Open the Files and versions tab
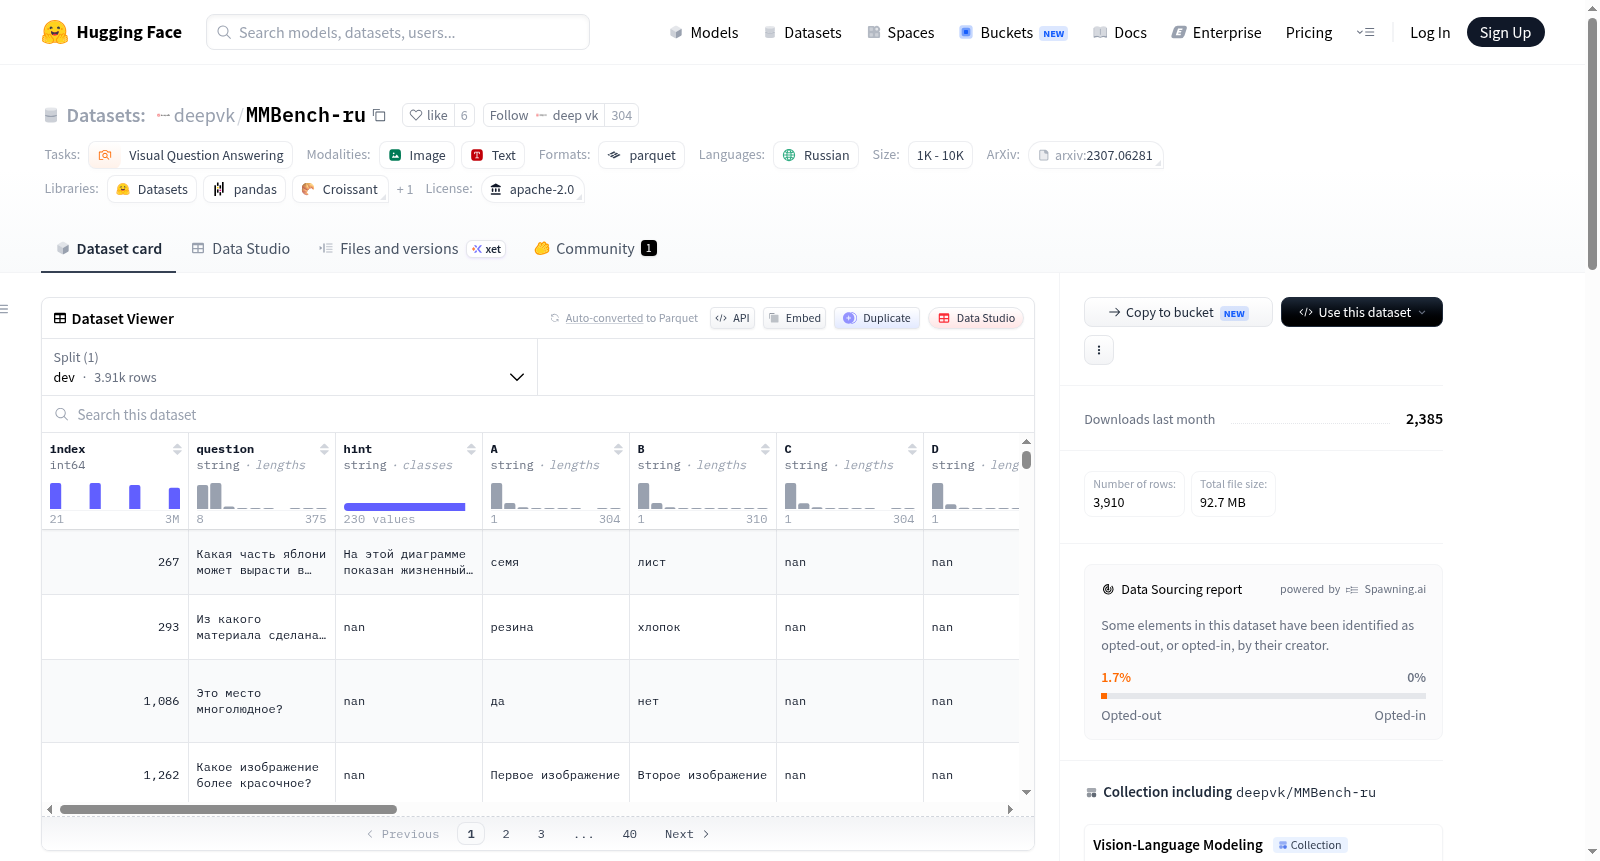The image size is (1600, 861). (x=411, y=248)
